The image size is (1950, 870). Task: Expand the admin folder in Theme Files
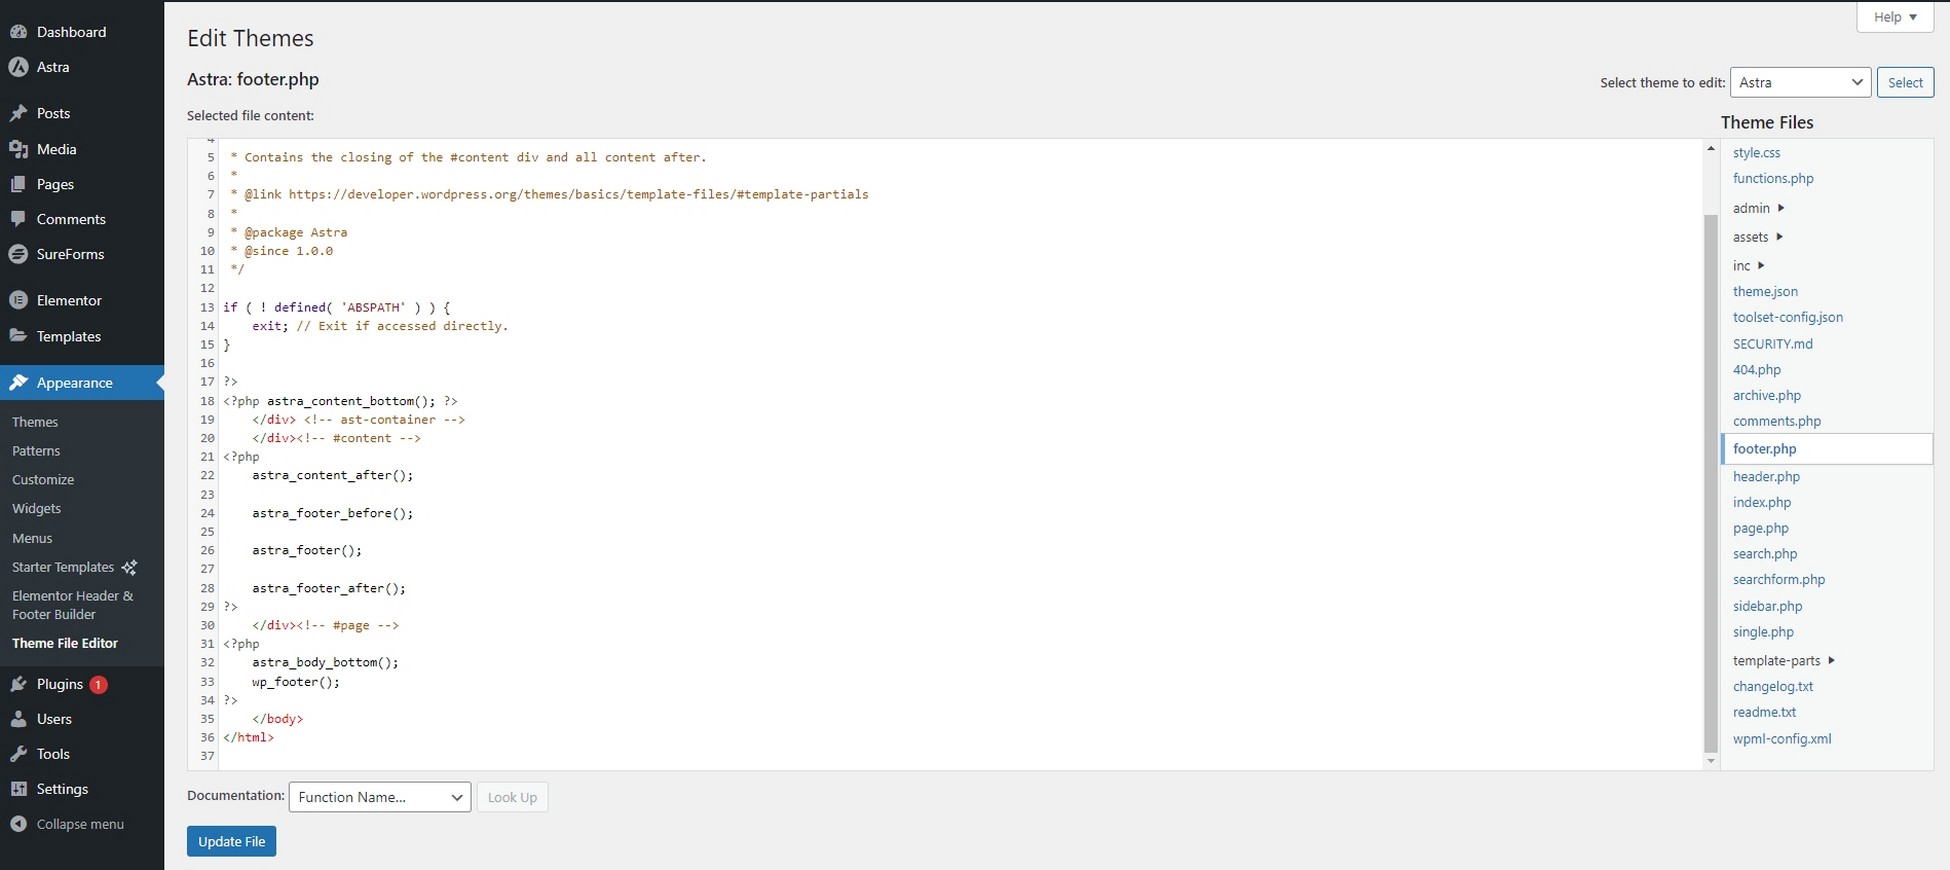coord(1758,208)
